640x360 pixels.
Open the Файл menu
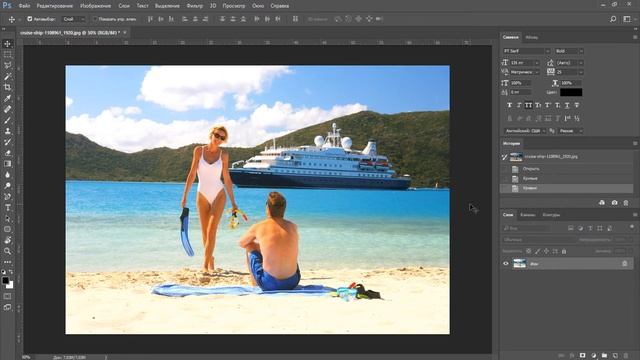tap(24, 6)
